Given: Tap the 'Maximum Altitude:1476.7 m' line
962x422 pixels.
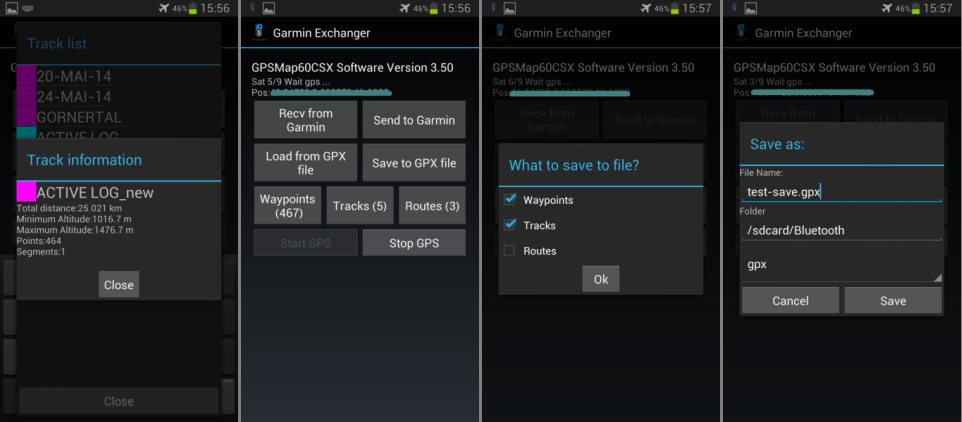Looking at the screenshot, I should point(75,230).
